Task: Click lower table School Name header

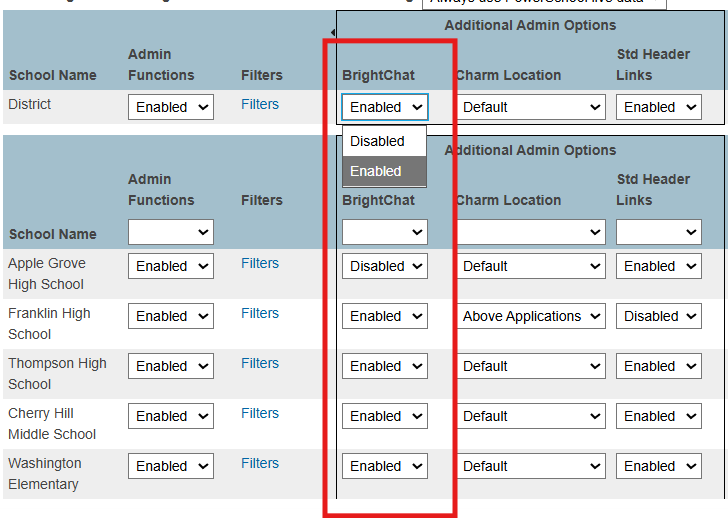Action: (x=53, y=234)
